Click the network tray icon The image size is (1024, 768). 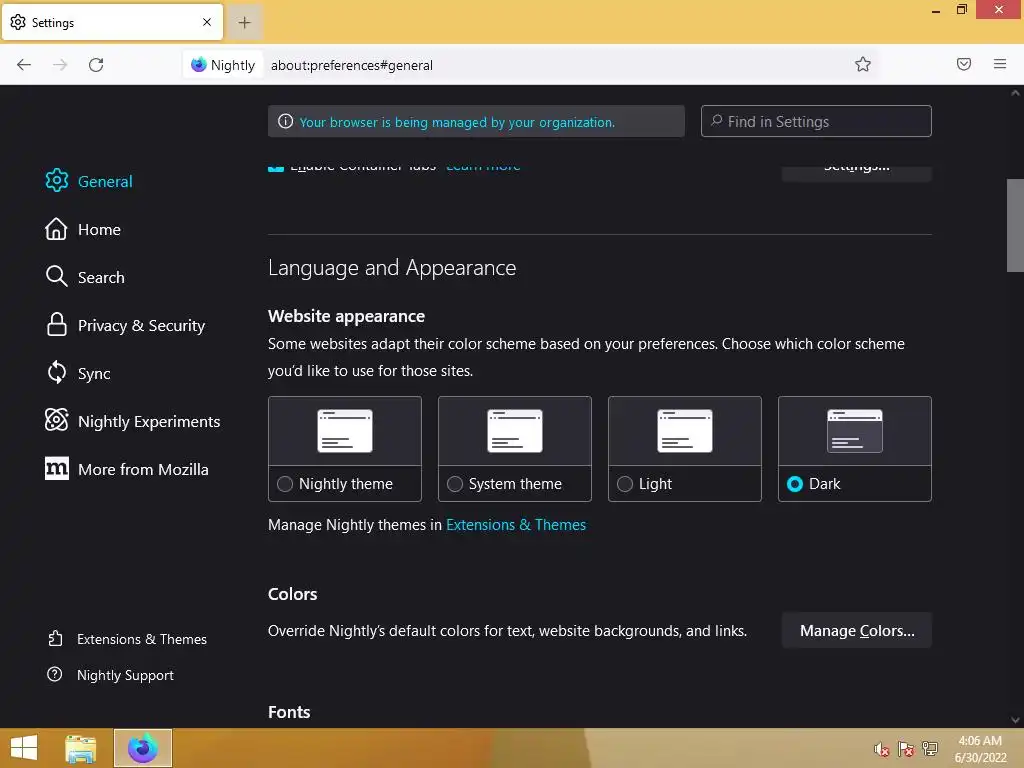(x=930, y=749)
